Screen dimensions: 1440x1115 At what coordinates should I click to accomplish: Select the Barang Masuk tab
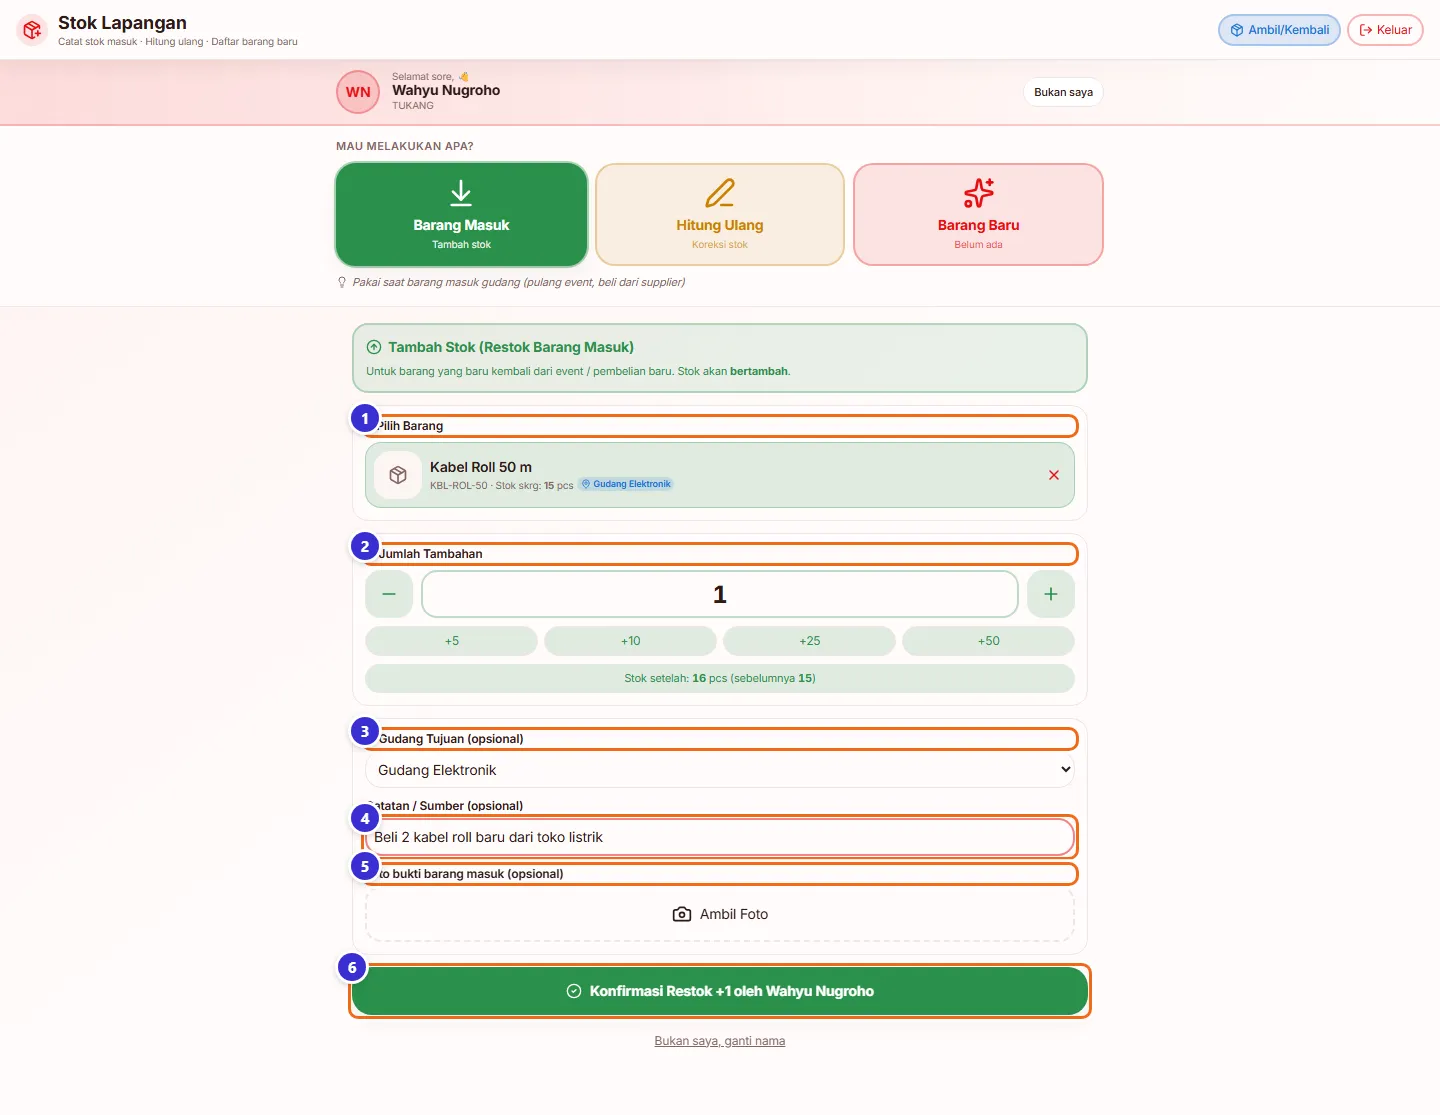(461, 215)
